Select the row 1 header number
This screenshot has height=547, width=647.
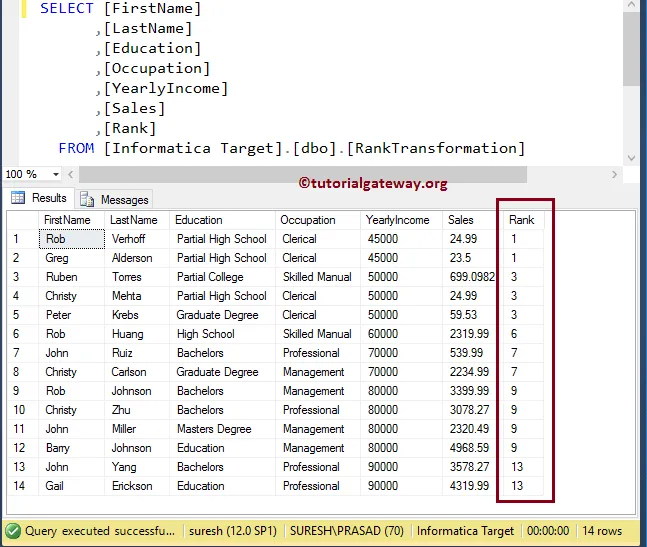point(23,239)
